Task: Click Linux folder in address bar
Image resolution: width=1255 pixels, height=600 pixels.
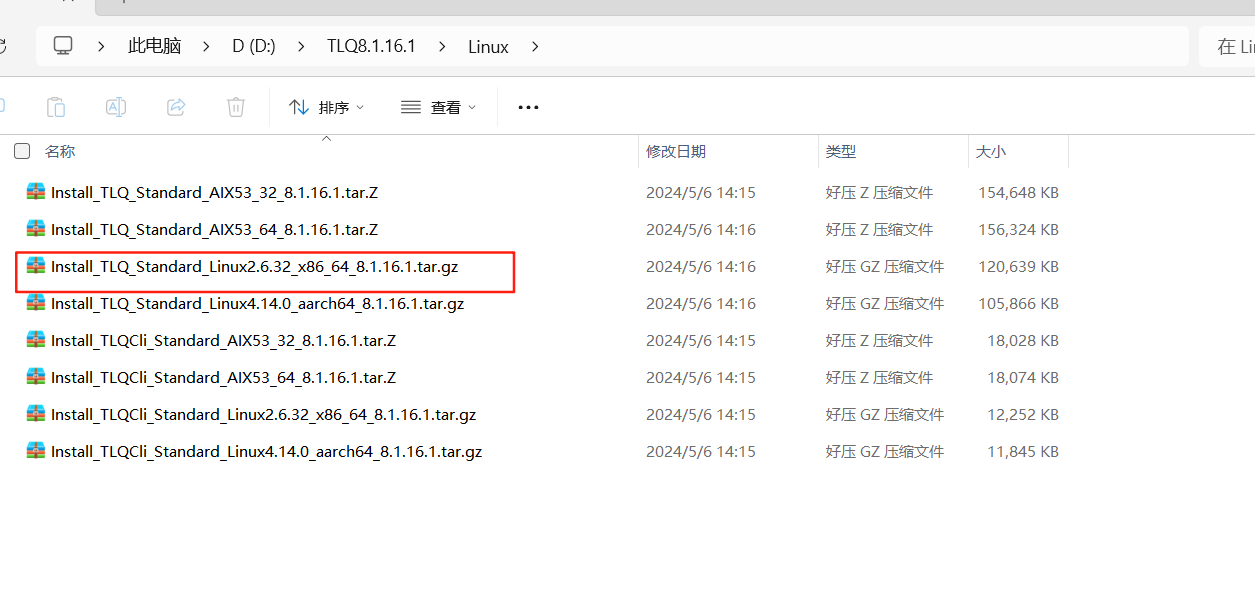Action: (488, 46)
